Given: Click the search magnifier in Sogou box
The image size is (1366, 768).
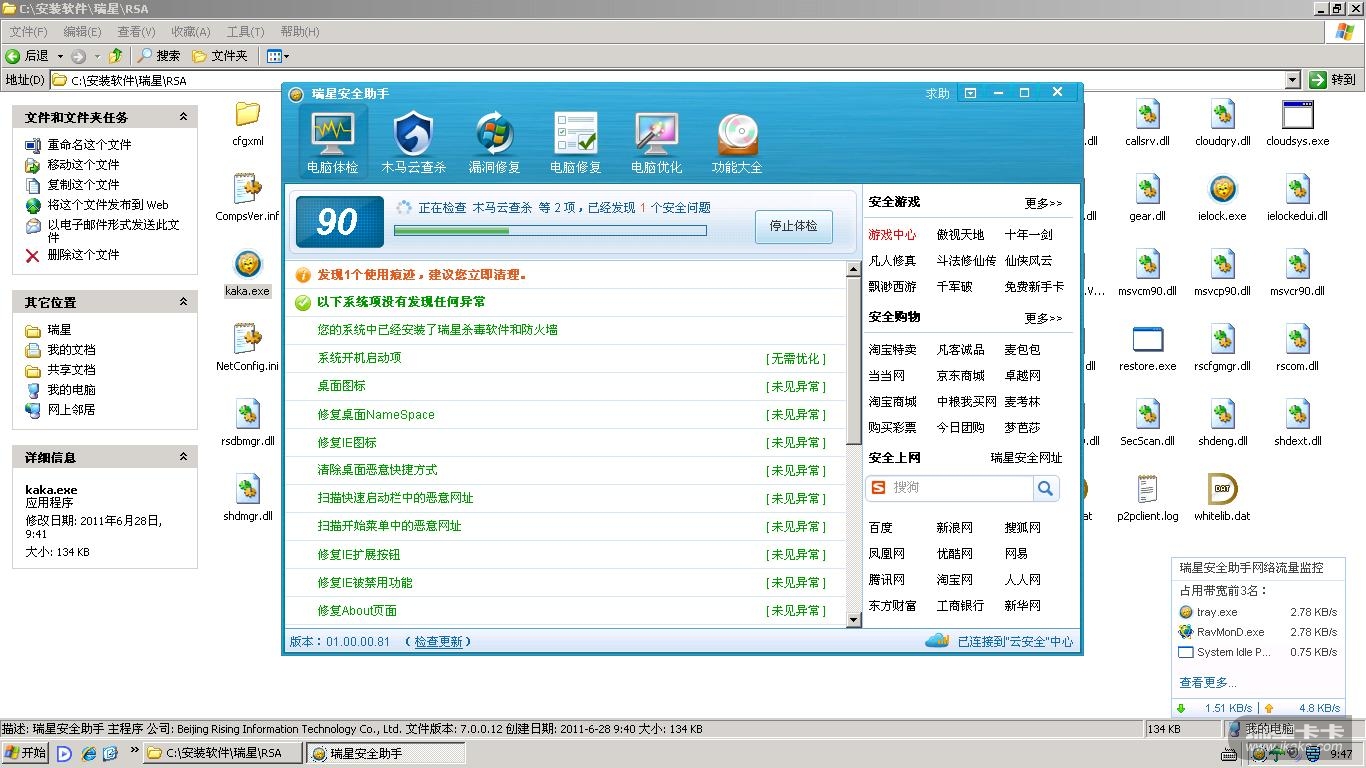Looking at the screenshot, I should tap(1046, 488).
